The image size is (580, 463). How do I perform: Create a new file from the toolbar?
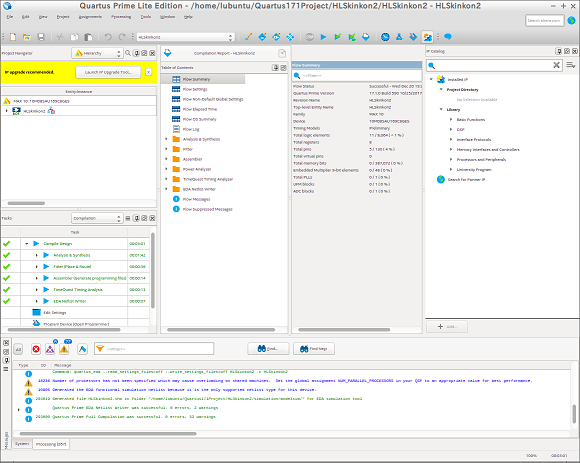click(13, 37)
